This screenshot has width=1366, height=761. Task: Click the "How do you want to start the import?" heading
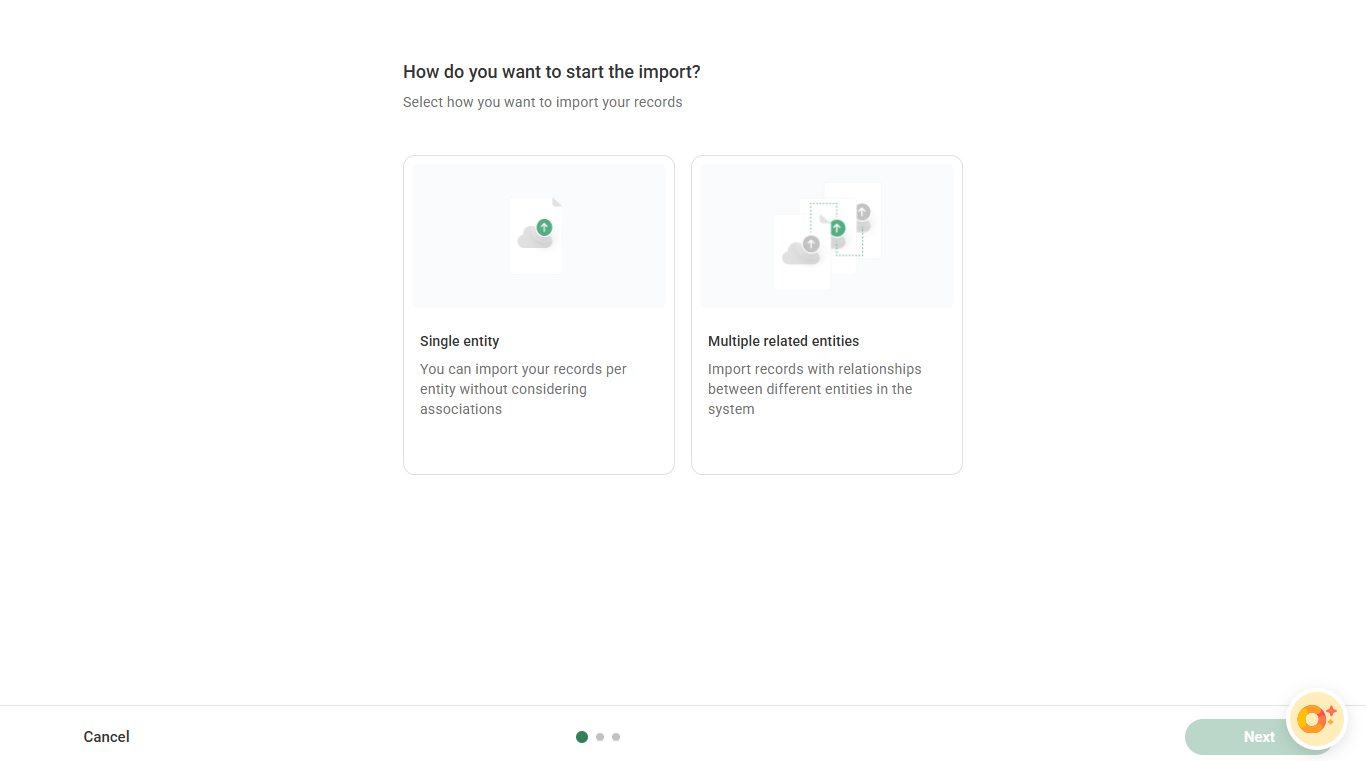[x=551, y=72]
